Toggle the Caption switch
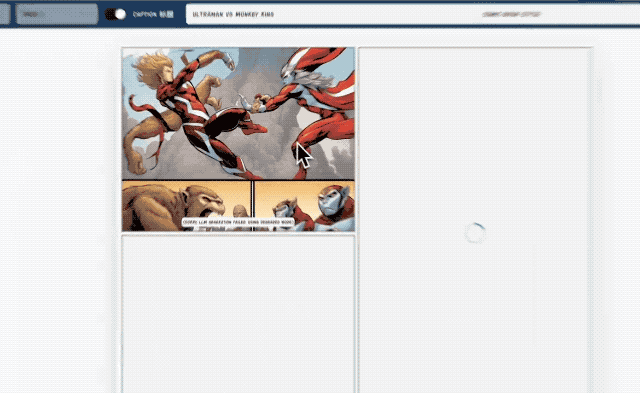Image resolution: width=640 pixels, height=393 pixels. [116, 14]
